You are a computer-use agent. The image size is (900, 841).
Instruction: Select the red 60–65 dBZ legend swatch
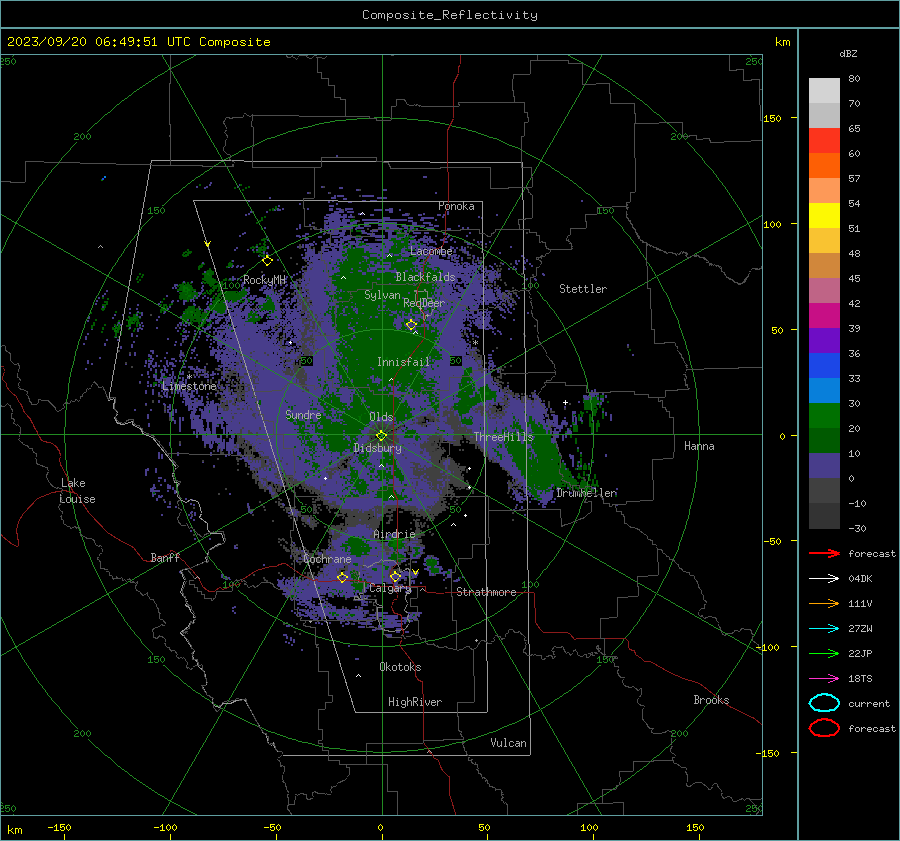point(824,141)
